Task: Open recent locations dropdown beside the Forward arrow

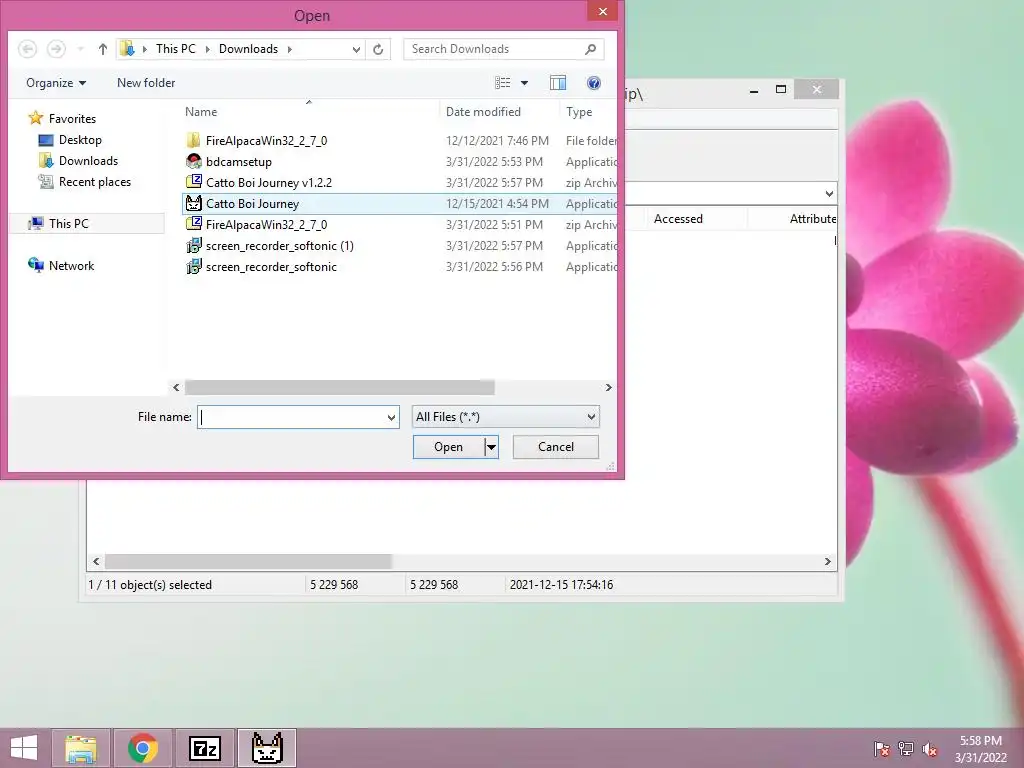Action: [x=80, y=49]
